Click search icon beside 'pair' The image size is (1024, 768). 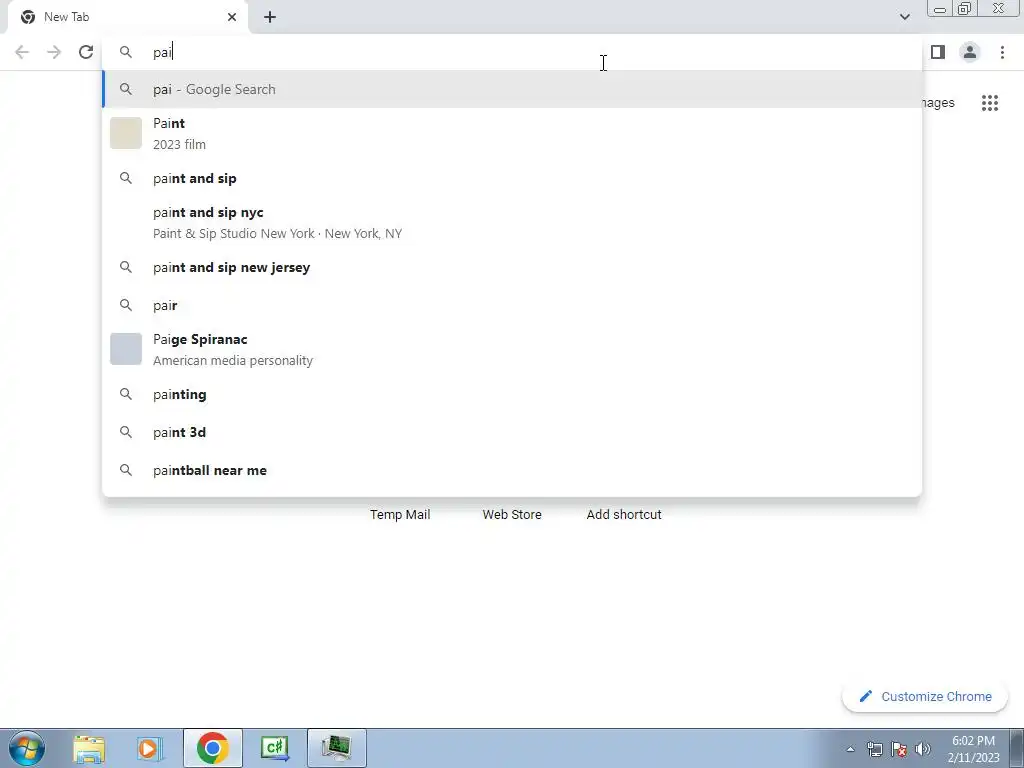(125, 305)
